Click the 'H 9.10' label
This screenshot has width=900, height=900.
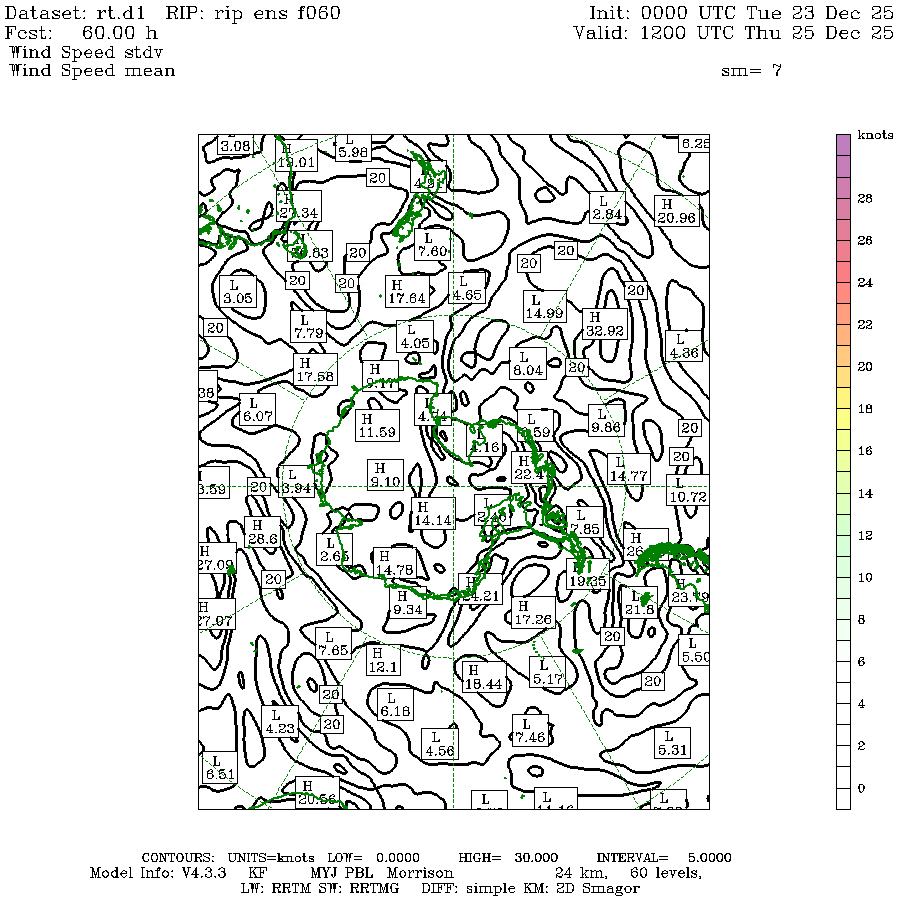click(385, 475)
